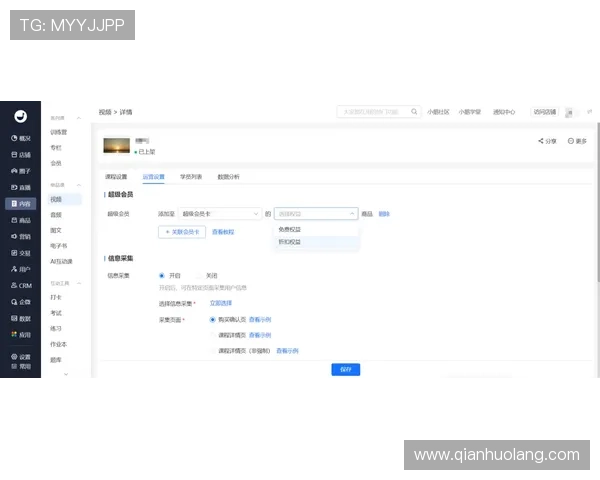Open CRM in the dark sidebar
The height and width of the screenshot is (480, 600).
(x=21, y=286)
